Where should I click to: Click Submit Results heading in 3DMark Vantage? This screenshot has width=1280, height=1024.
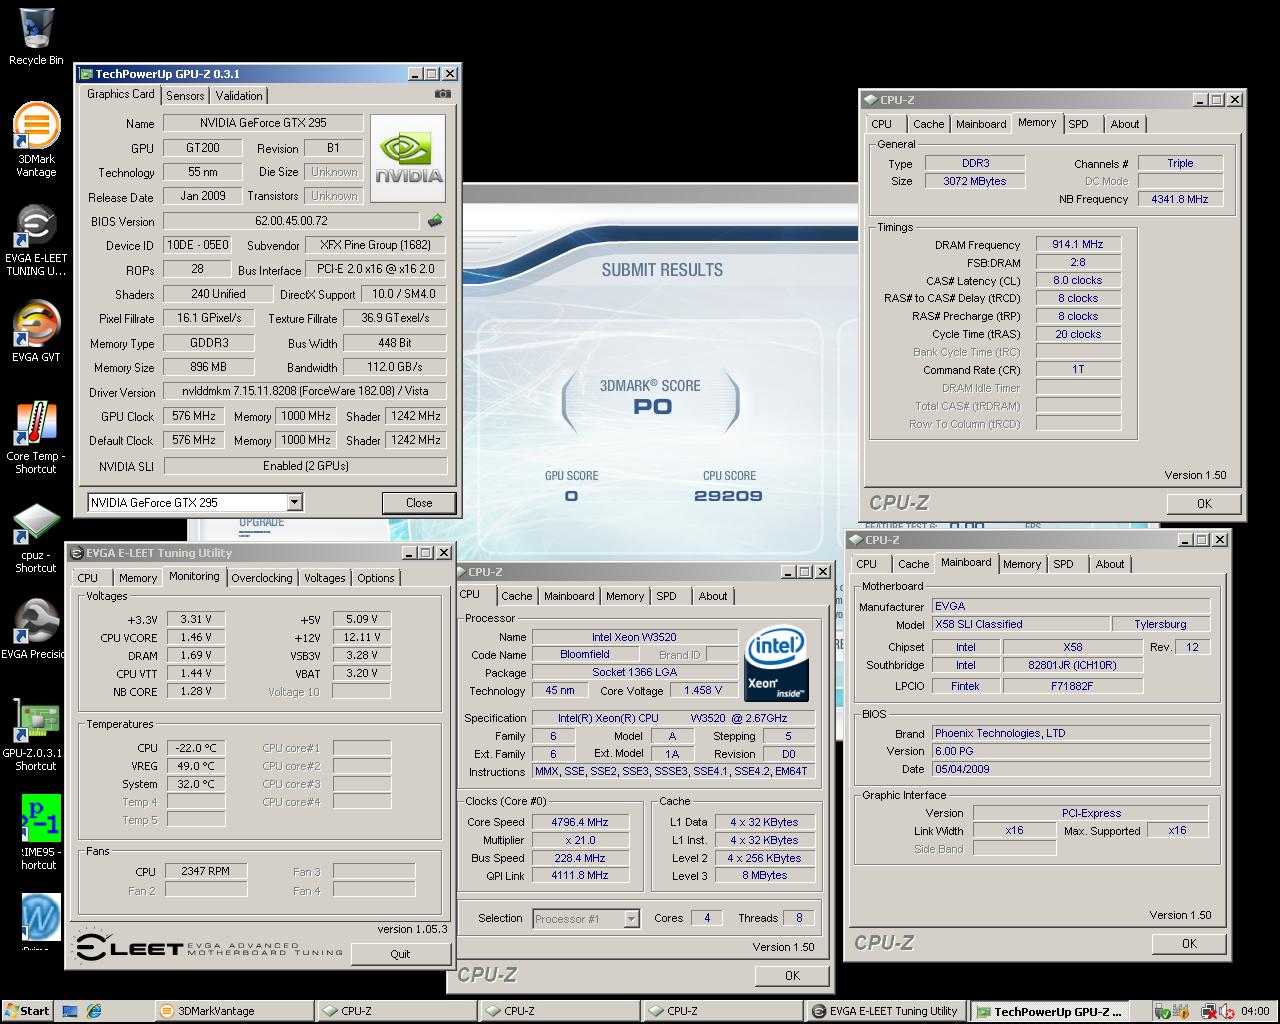pyautogui.click(x=662, y=270)
